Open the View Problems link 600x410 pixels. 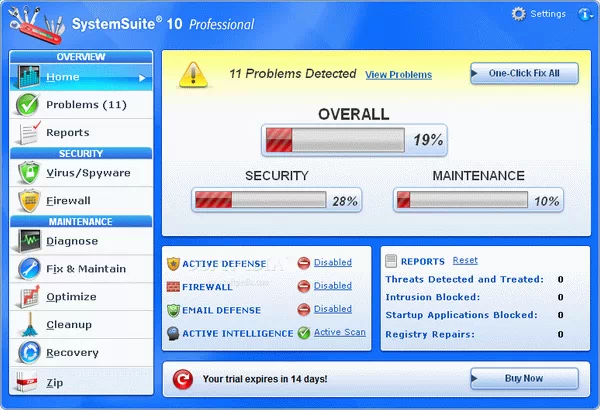pyautogui.click(x=398, y=75)
